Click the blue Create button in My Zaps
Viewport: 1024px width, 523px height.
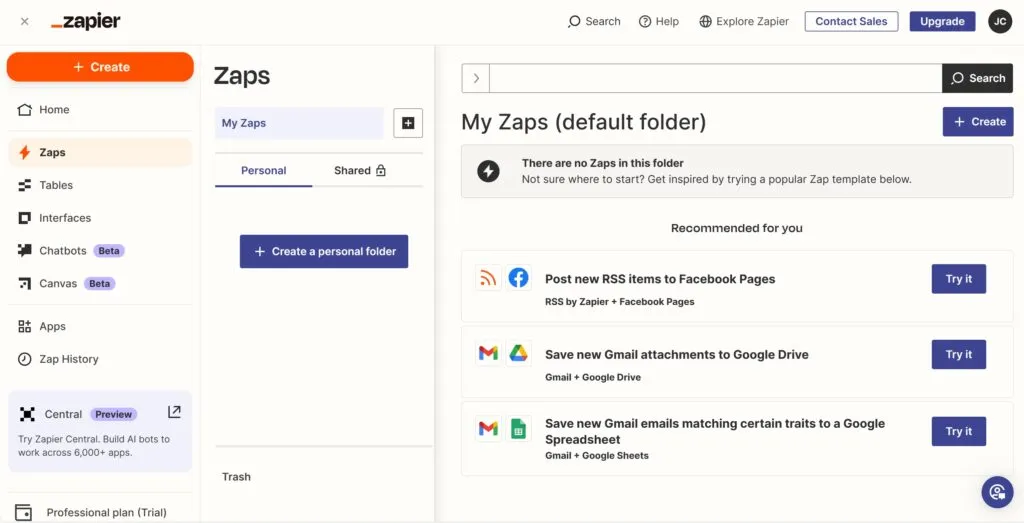tap(978, 121)
